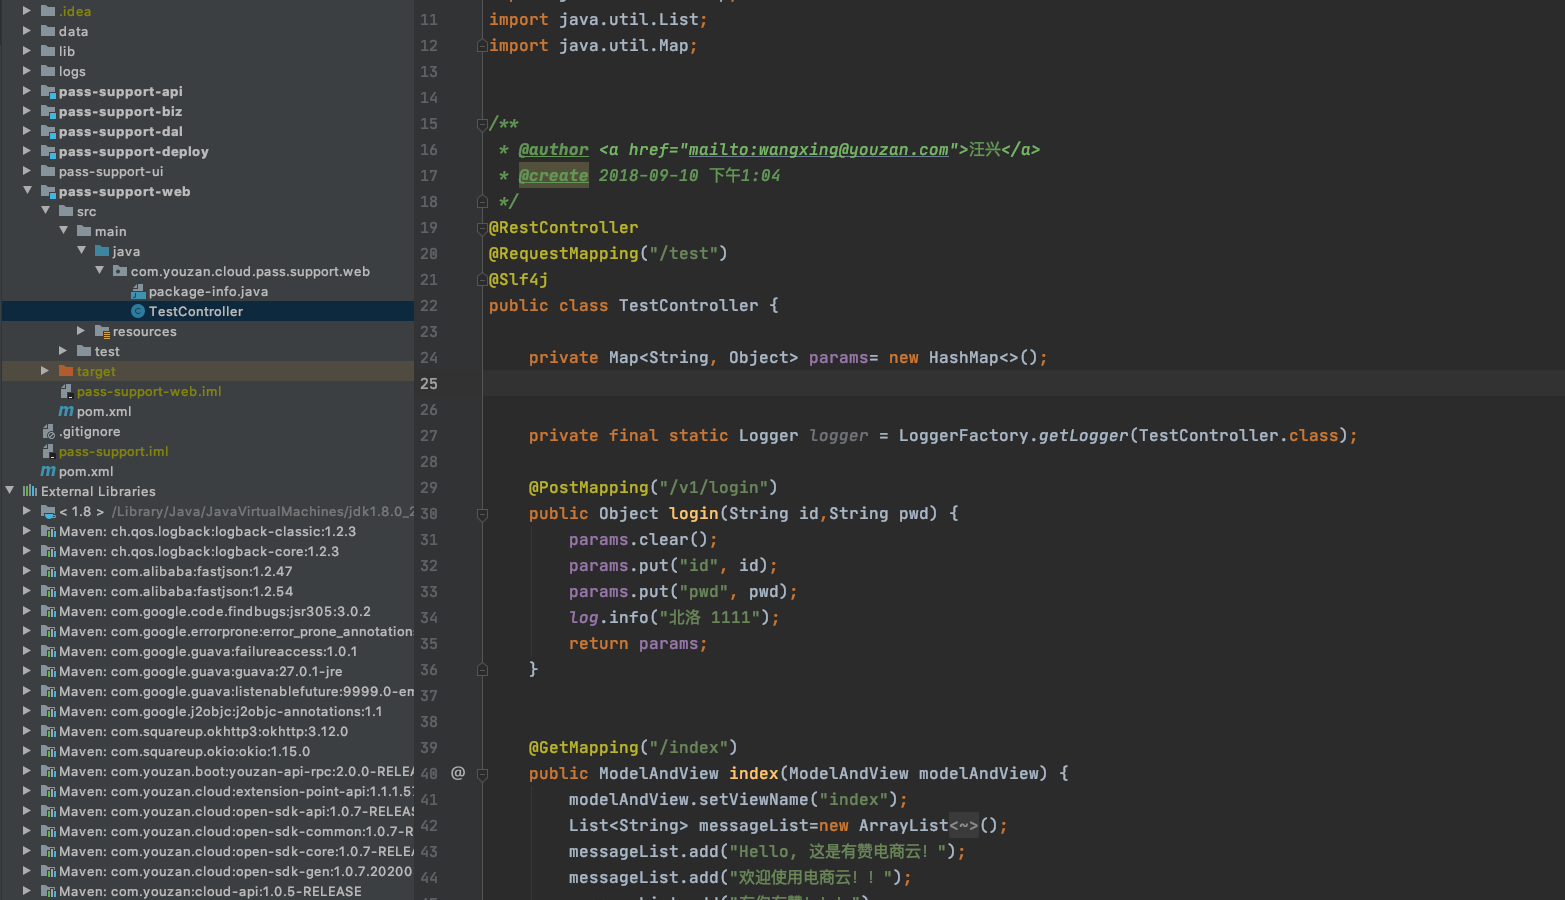Click the target folder icon
Screen dimensions: 1565x900
click(x=66, y=371)
